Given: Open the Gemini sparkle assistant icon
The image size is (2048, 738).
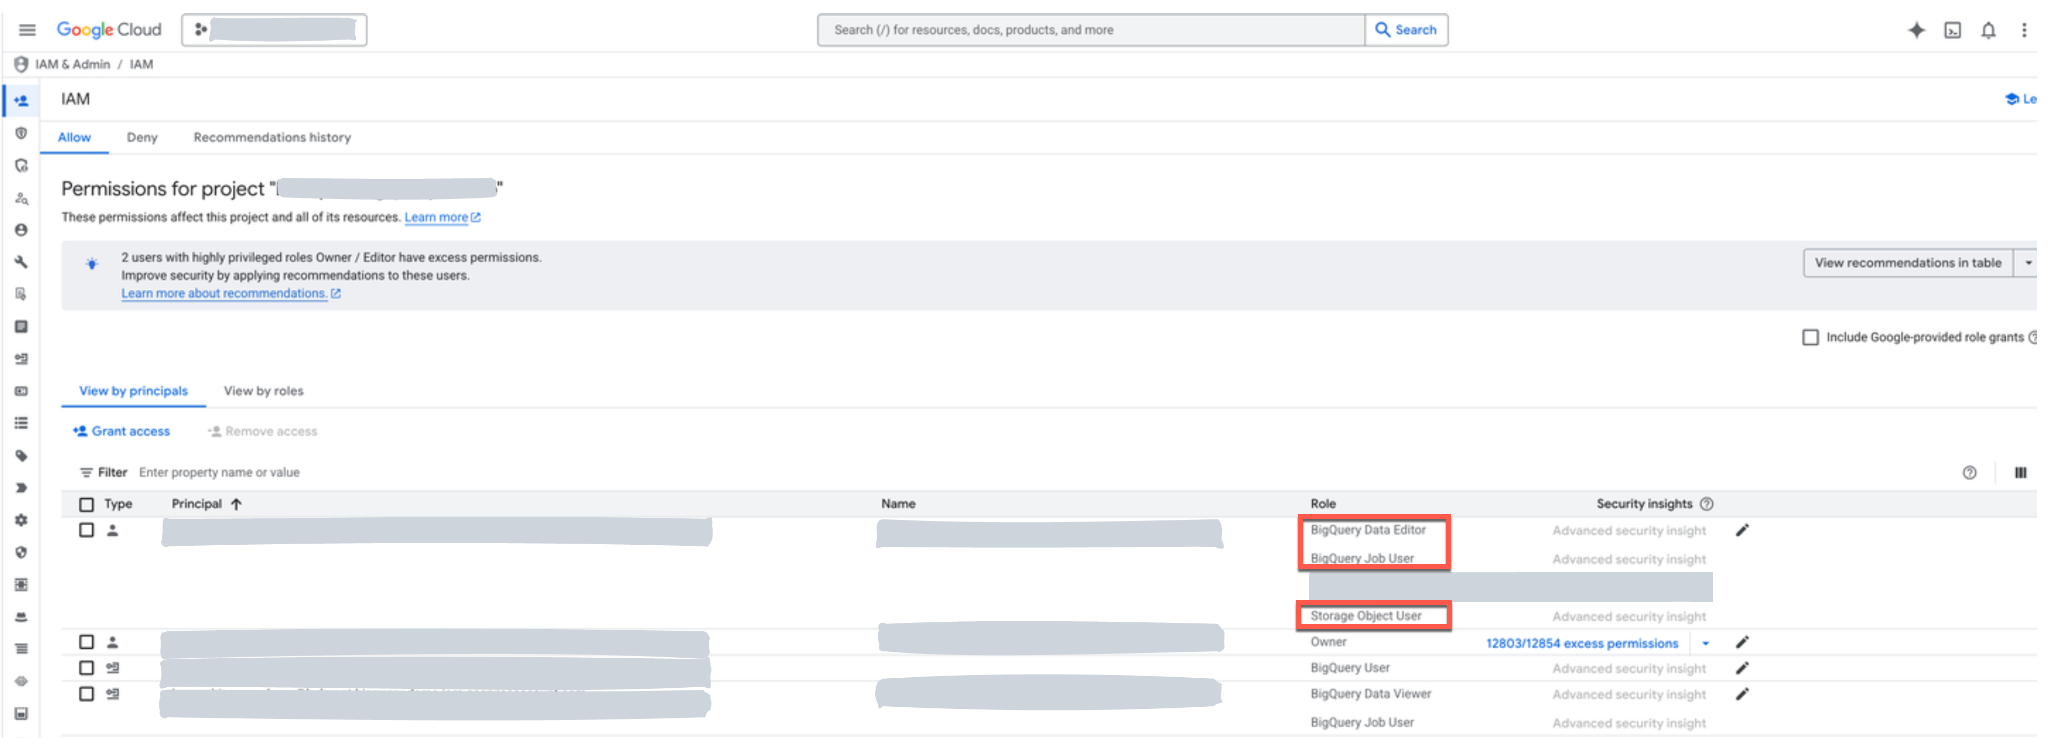Looking at the screenshot, I should tap(1916, 30).
